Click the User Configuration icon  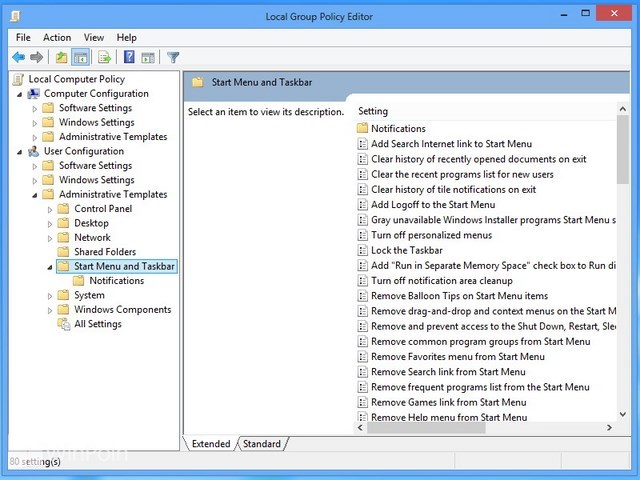(33, 151)
